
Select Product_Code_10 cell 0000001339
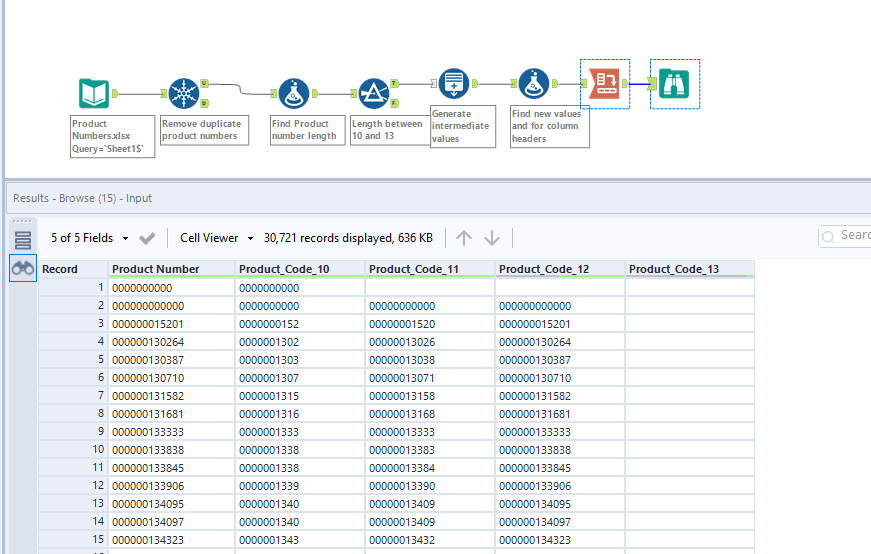(300, 486)
